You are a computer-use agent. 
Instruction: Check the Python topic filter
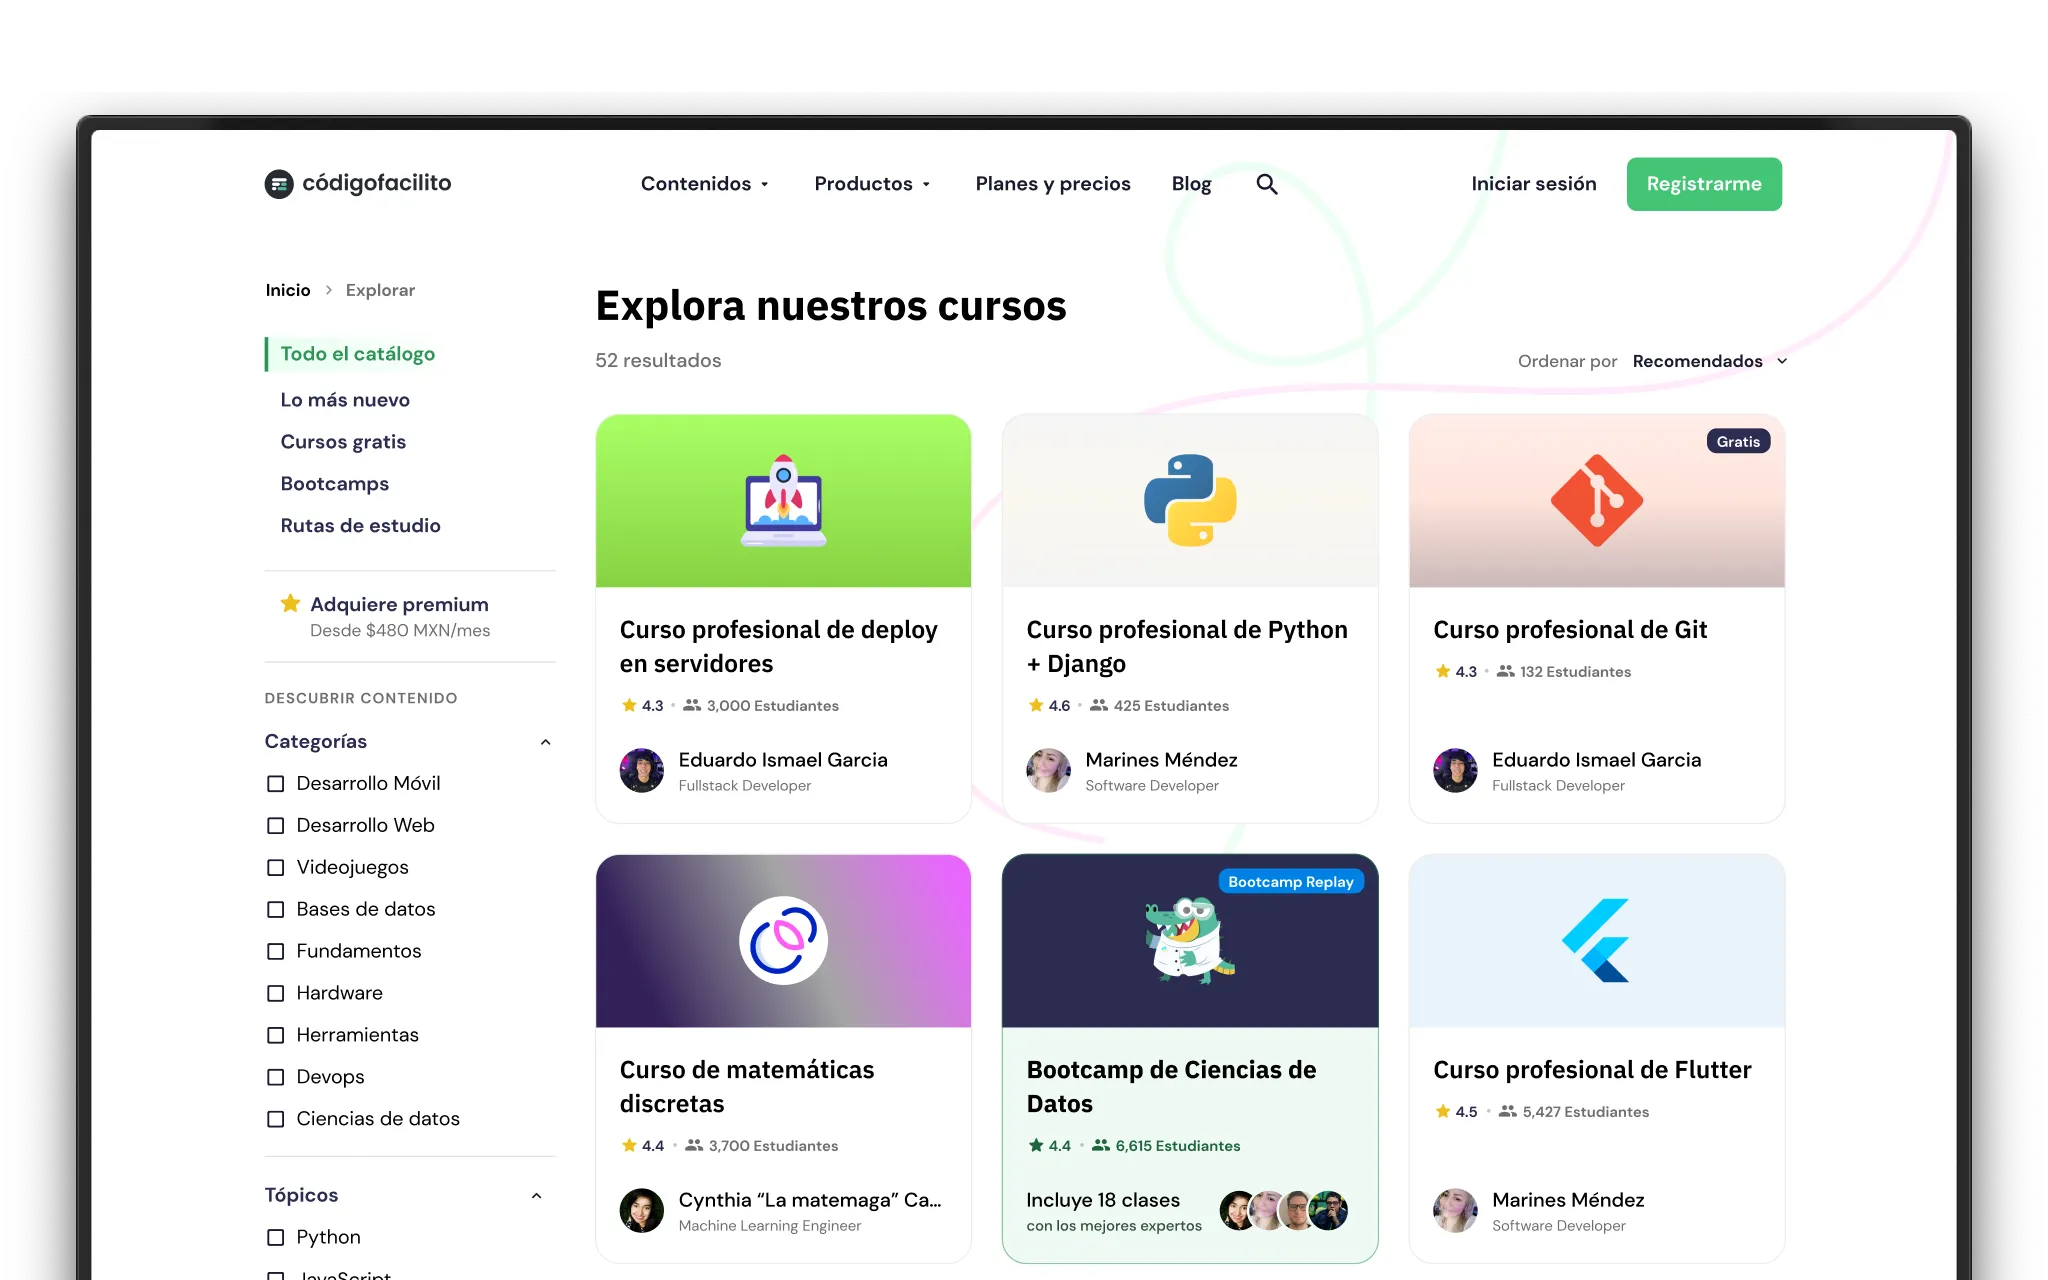coord(275,1237)
